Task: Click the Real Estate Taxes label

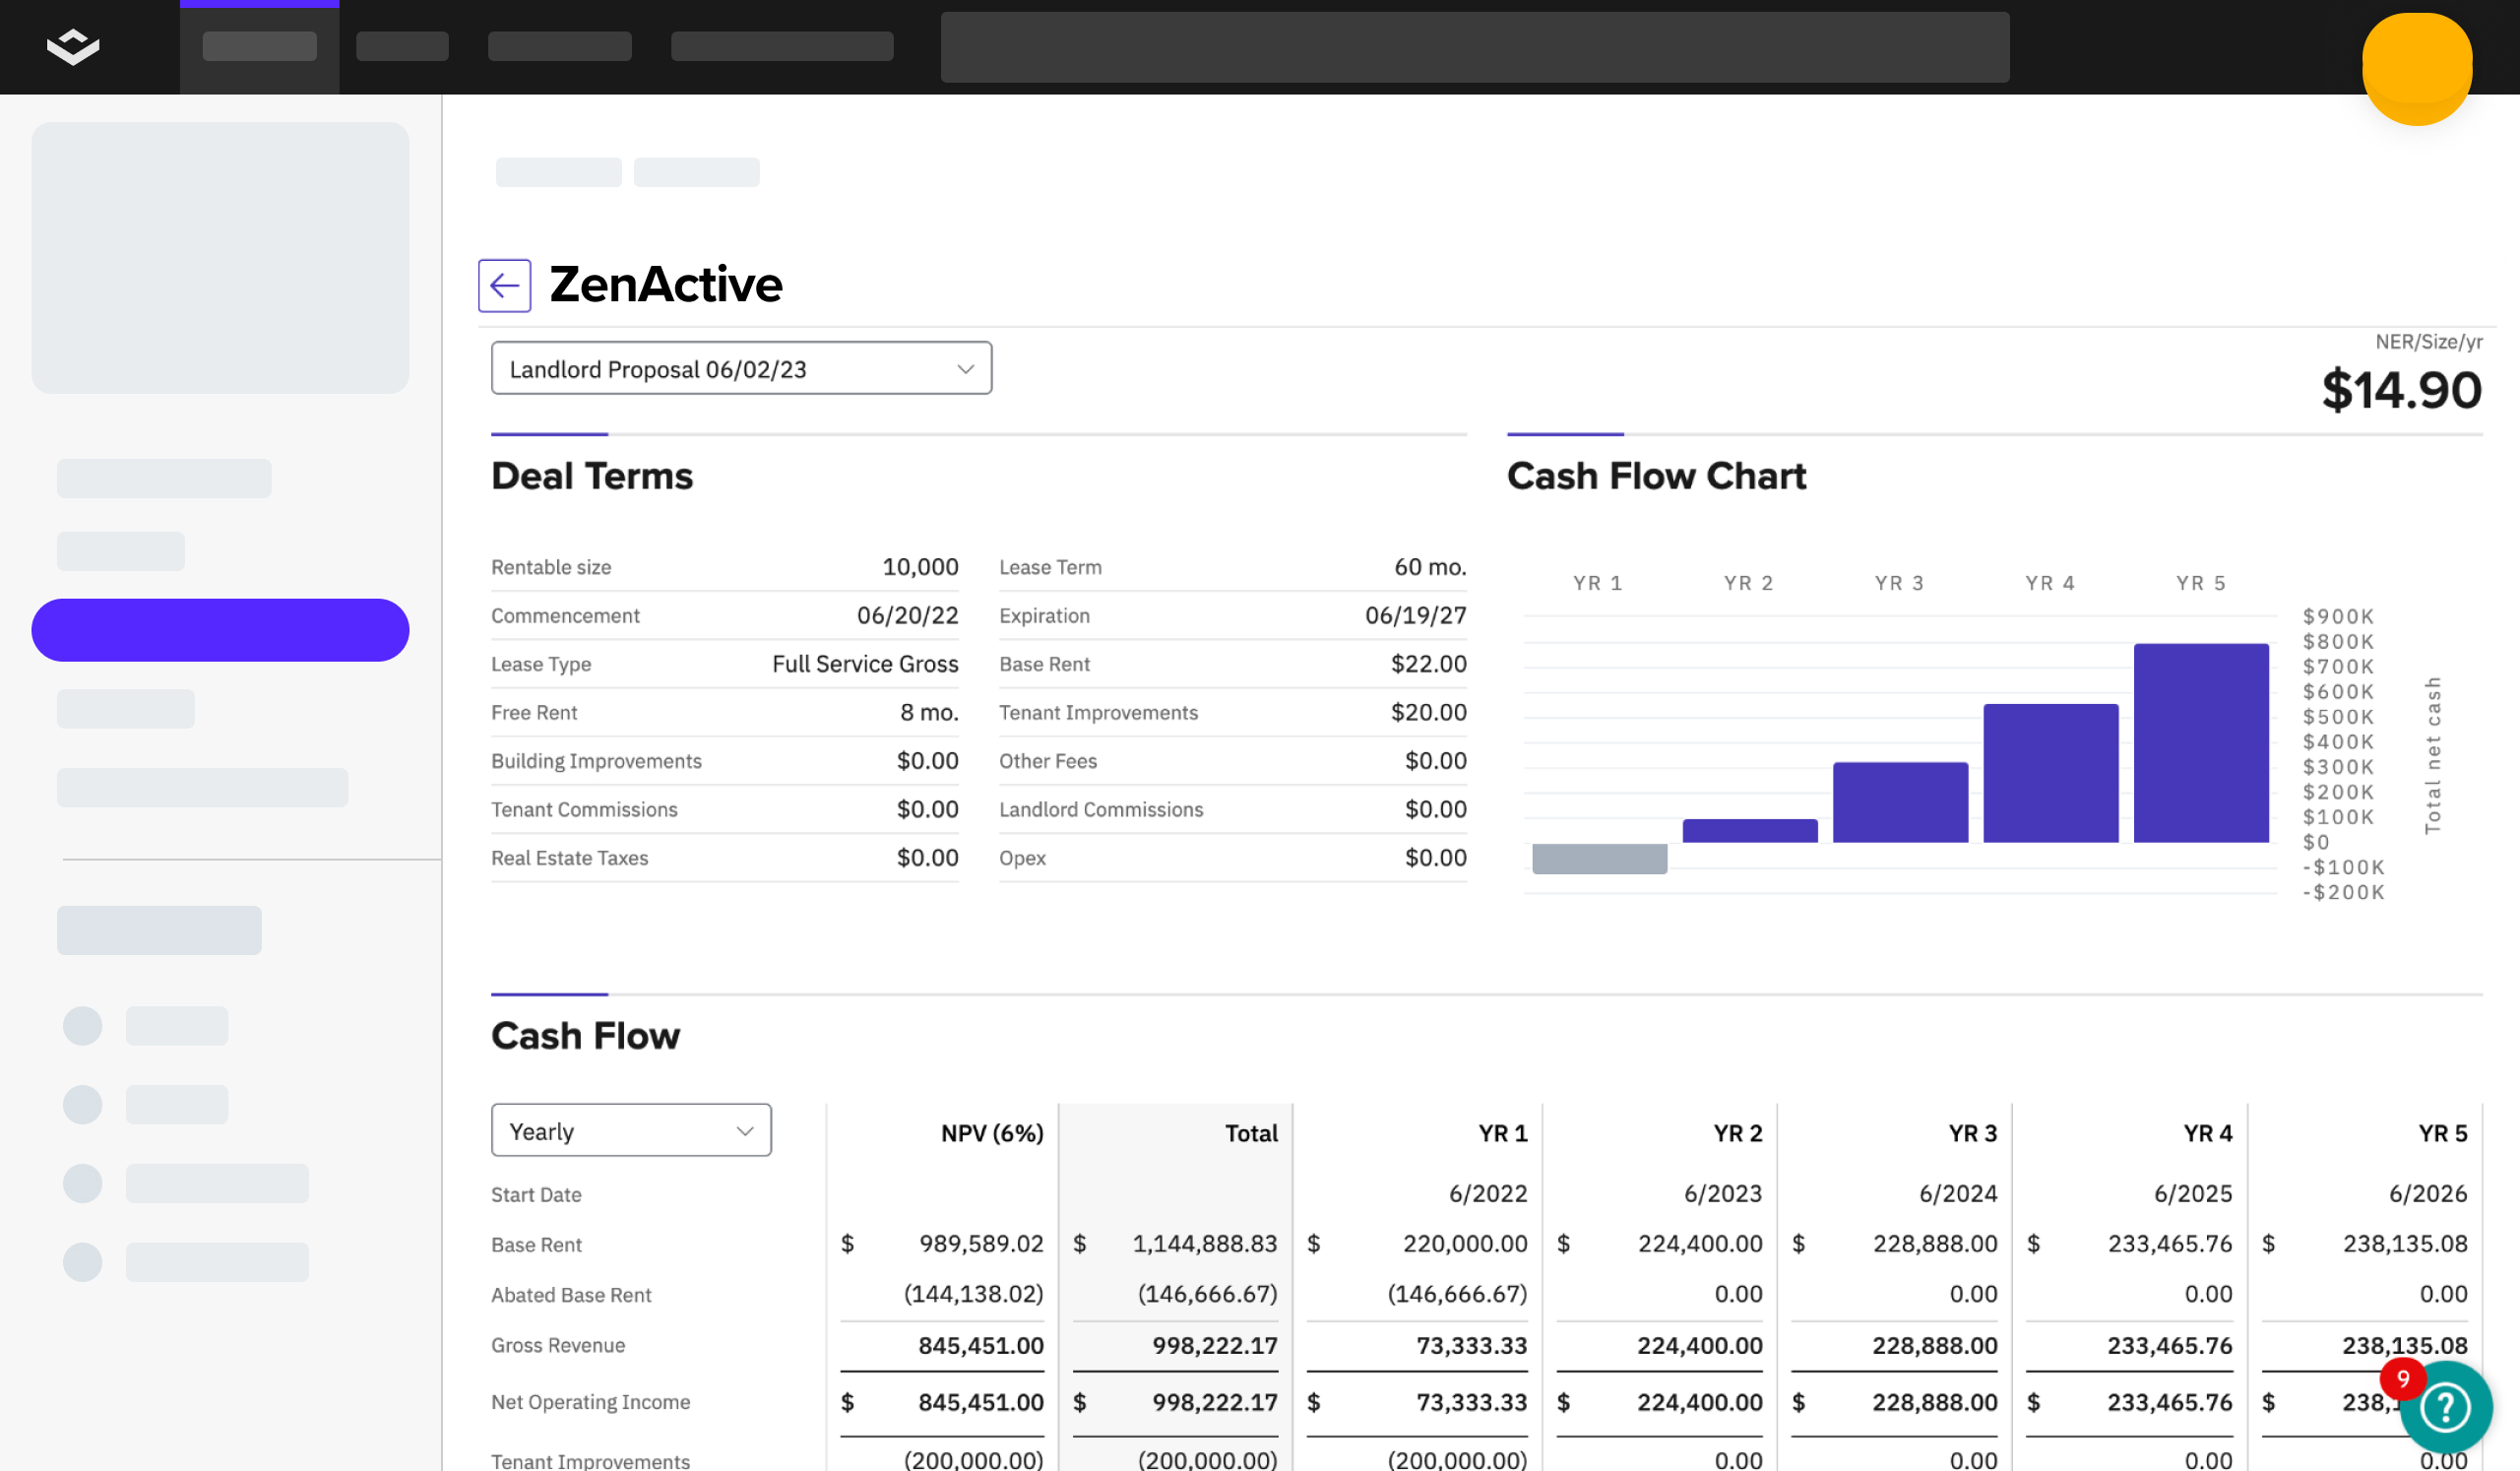Action: coord(569,858)
